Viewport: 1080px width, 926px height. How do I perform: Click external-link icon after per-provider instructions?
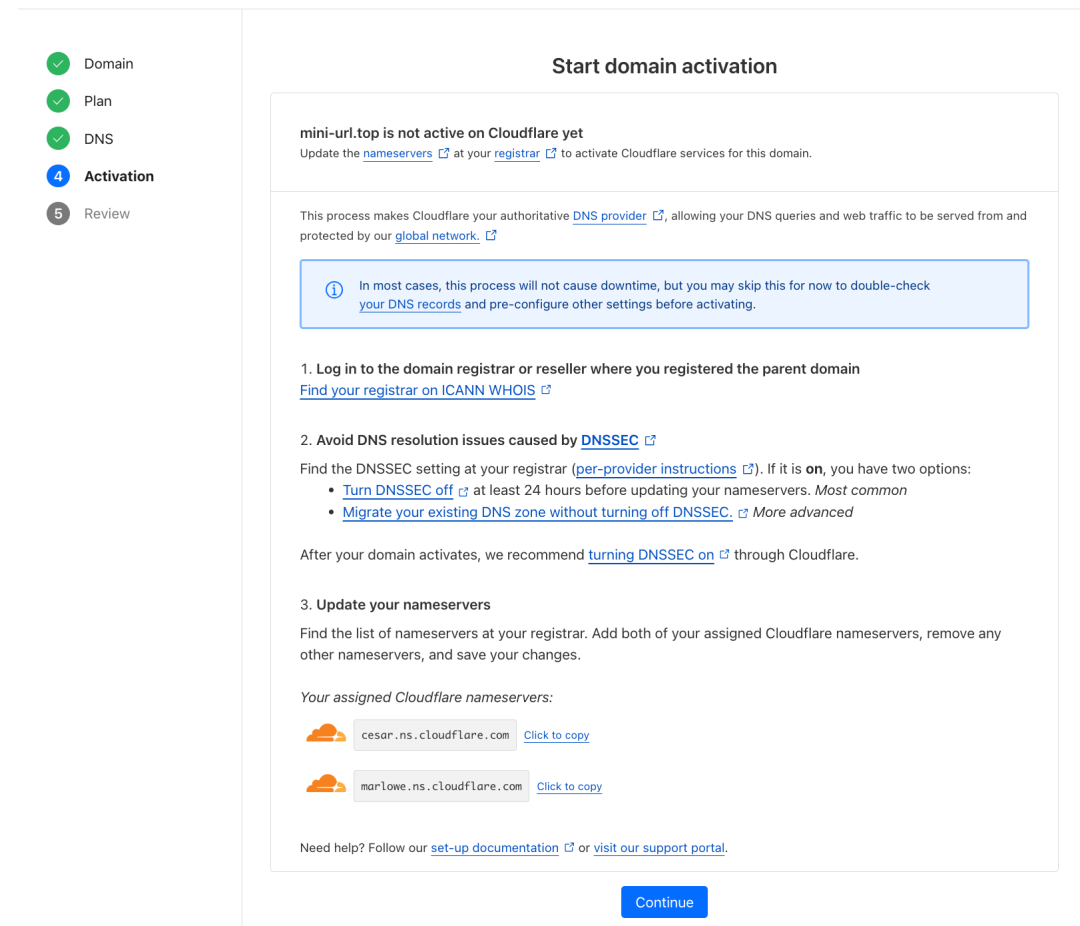click(747, 469)
